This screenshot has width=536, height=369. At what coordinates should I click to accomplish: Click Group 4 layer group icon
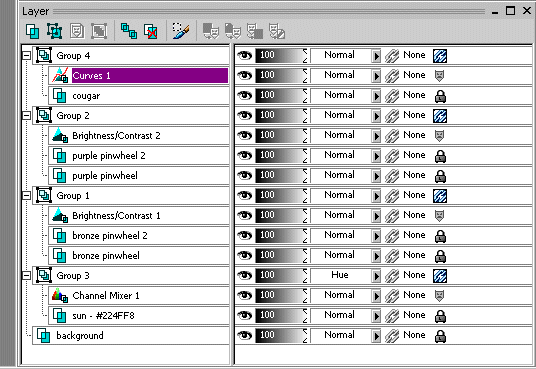coord(44,55)
